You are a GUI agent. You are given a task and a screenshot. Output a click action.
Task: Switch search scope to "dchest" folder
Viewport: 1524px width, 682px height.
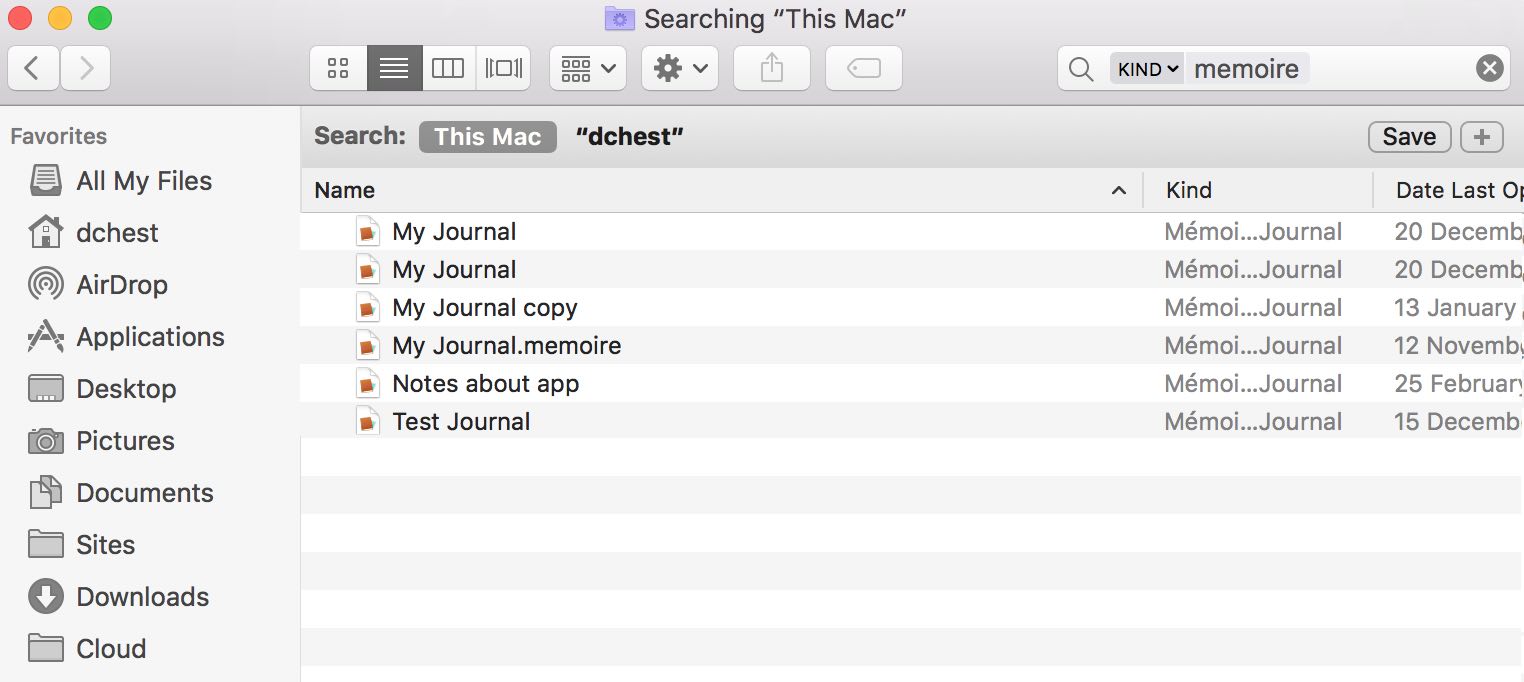[x=629, y=137]
